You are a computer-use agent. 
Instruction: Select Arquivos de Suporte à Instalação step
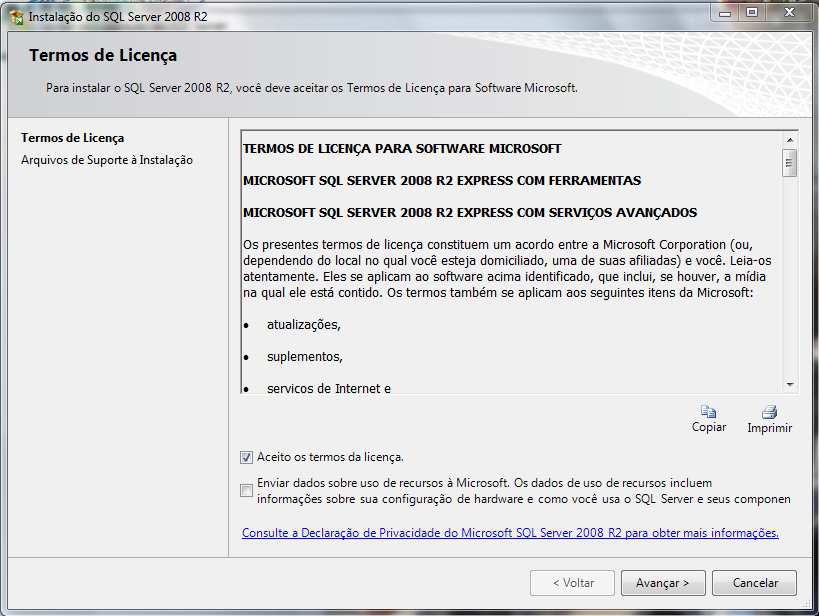pyautogui.click(x=107, y=160)
